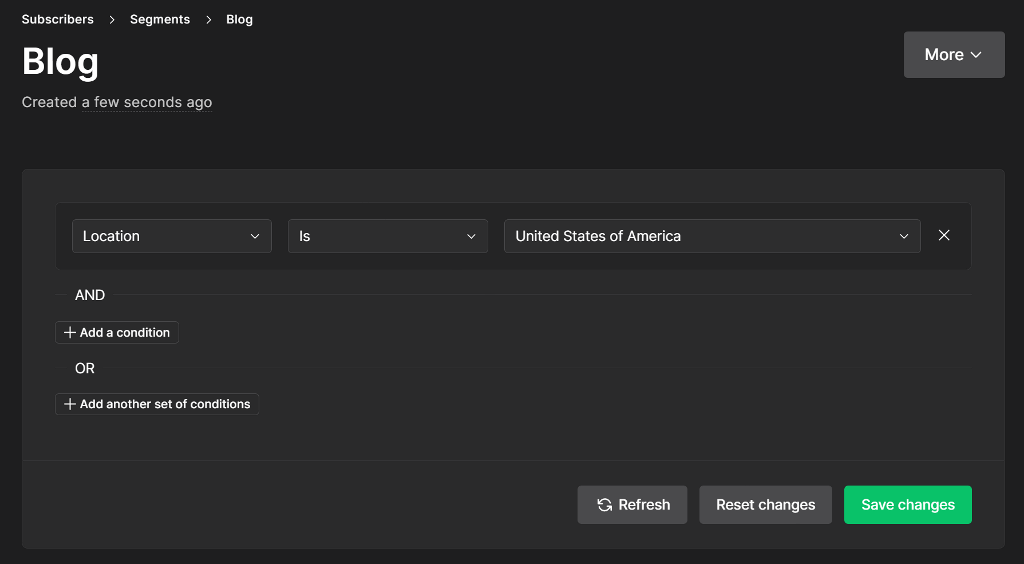Open the Location filter type dropdown

(171, 236)
